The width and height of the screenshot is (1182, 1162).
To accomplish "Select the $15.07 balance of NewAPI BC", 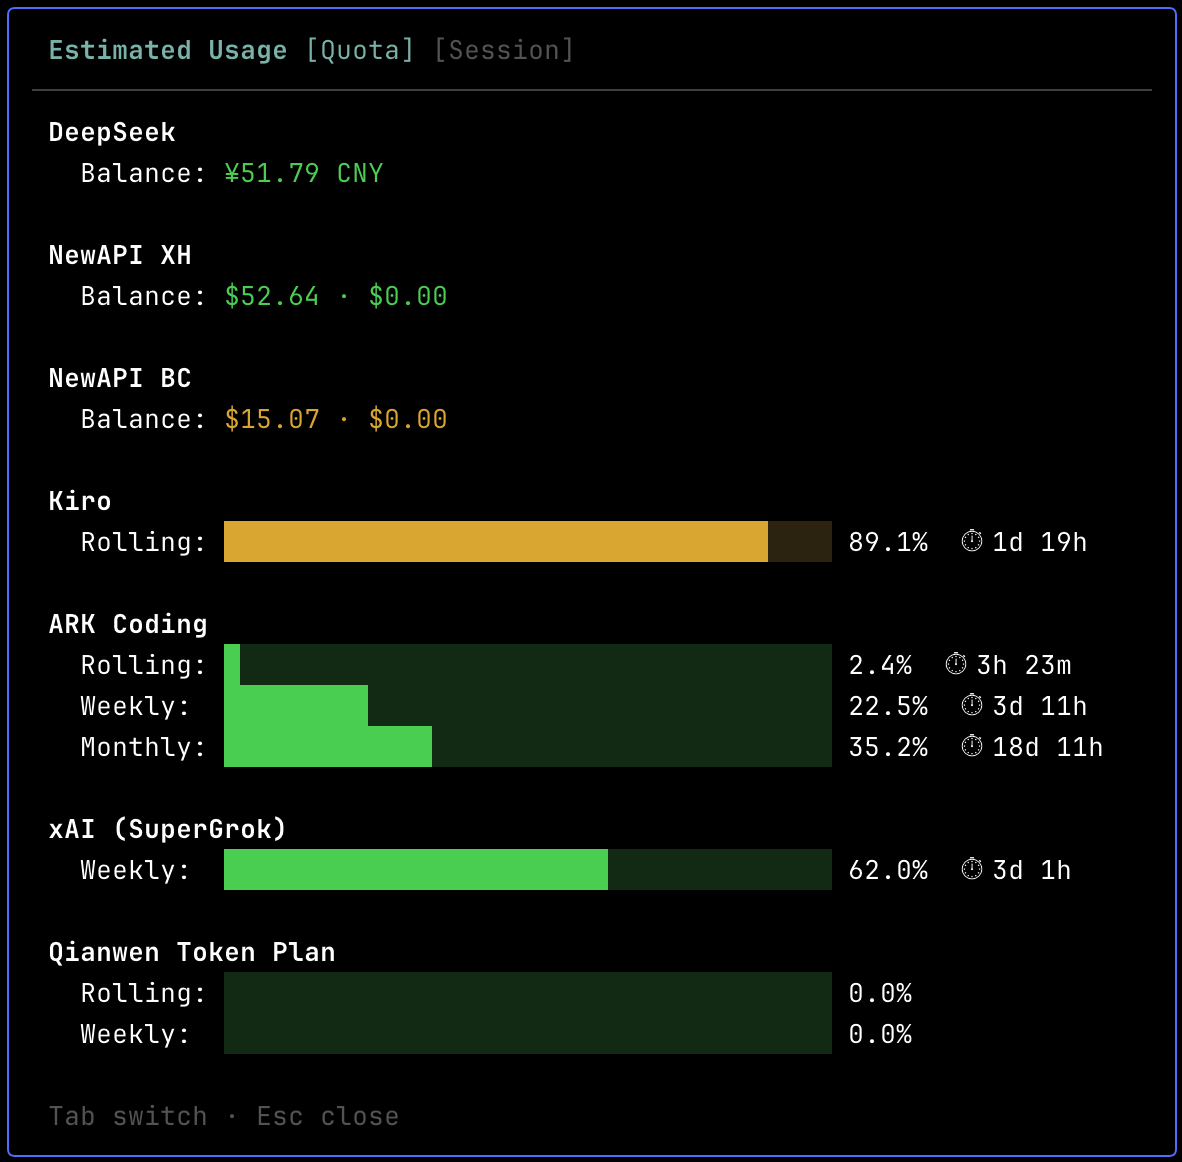I will coord(272,419).
